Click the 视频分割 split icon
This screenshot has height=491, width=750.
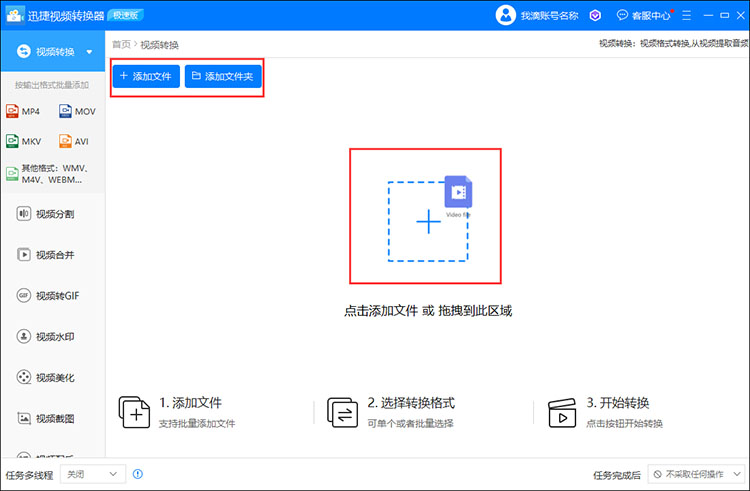[24, 214]
